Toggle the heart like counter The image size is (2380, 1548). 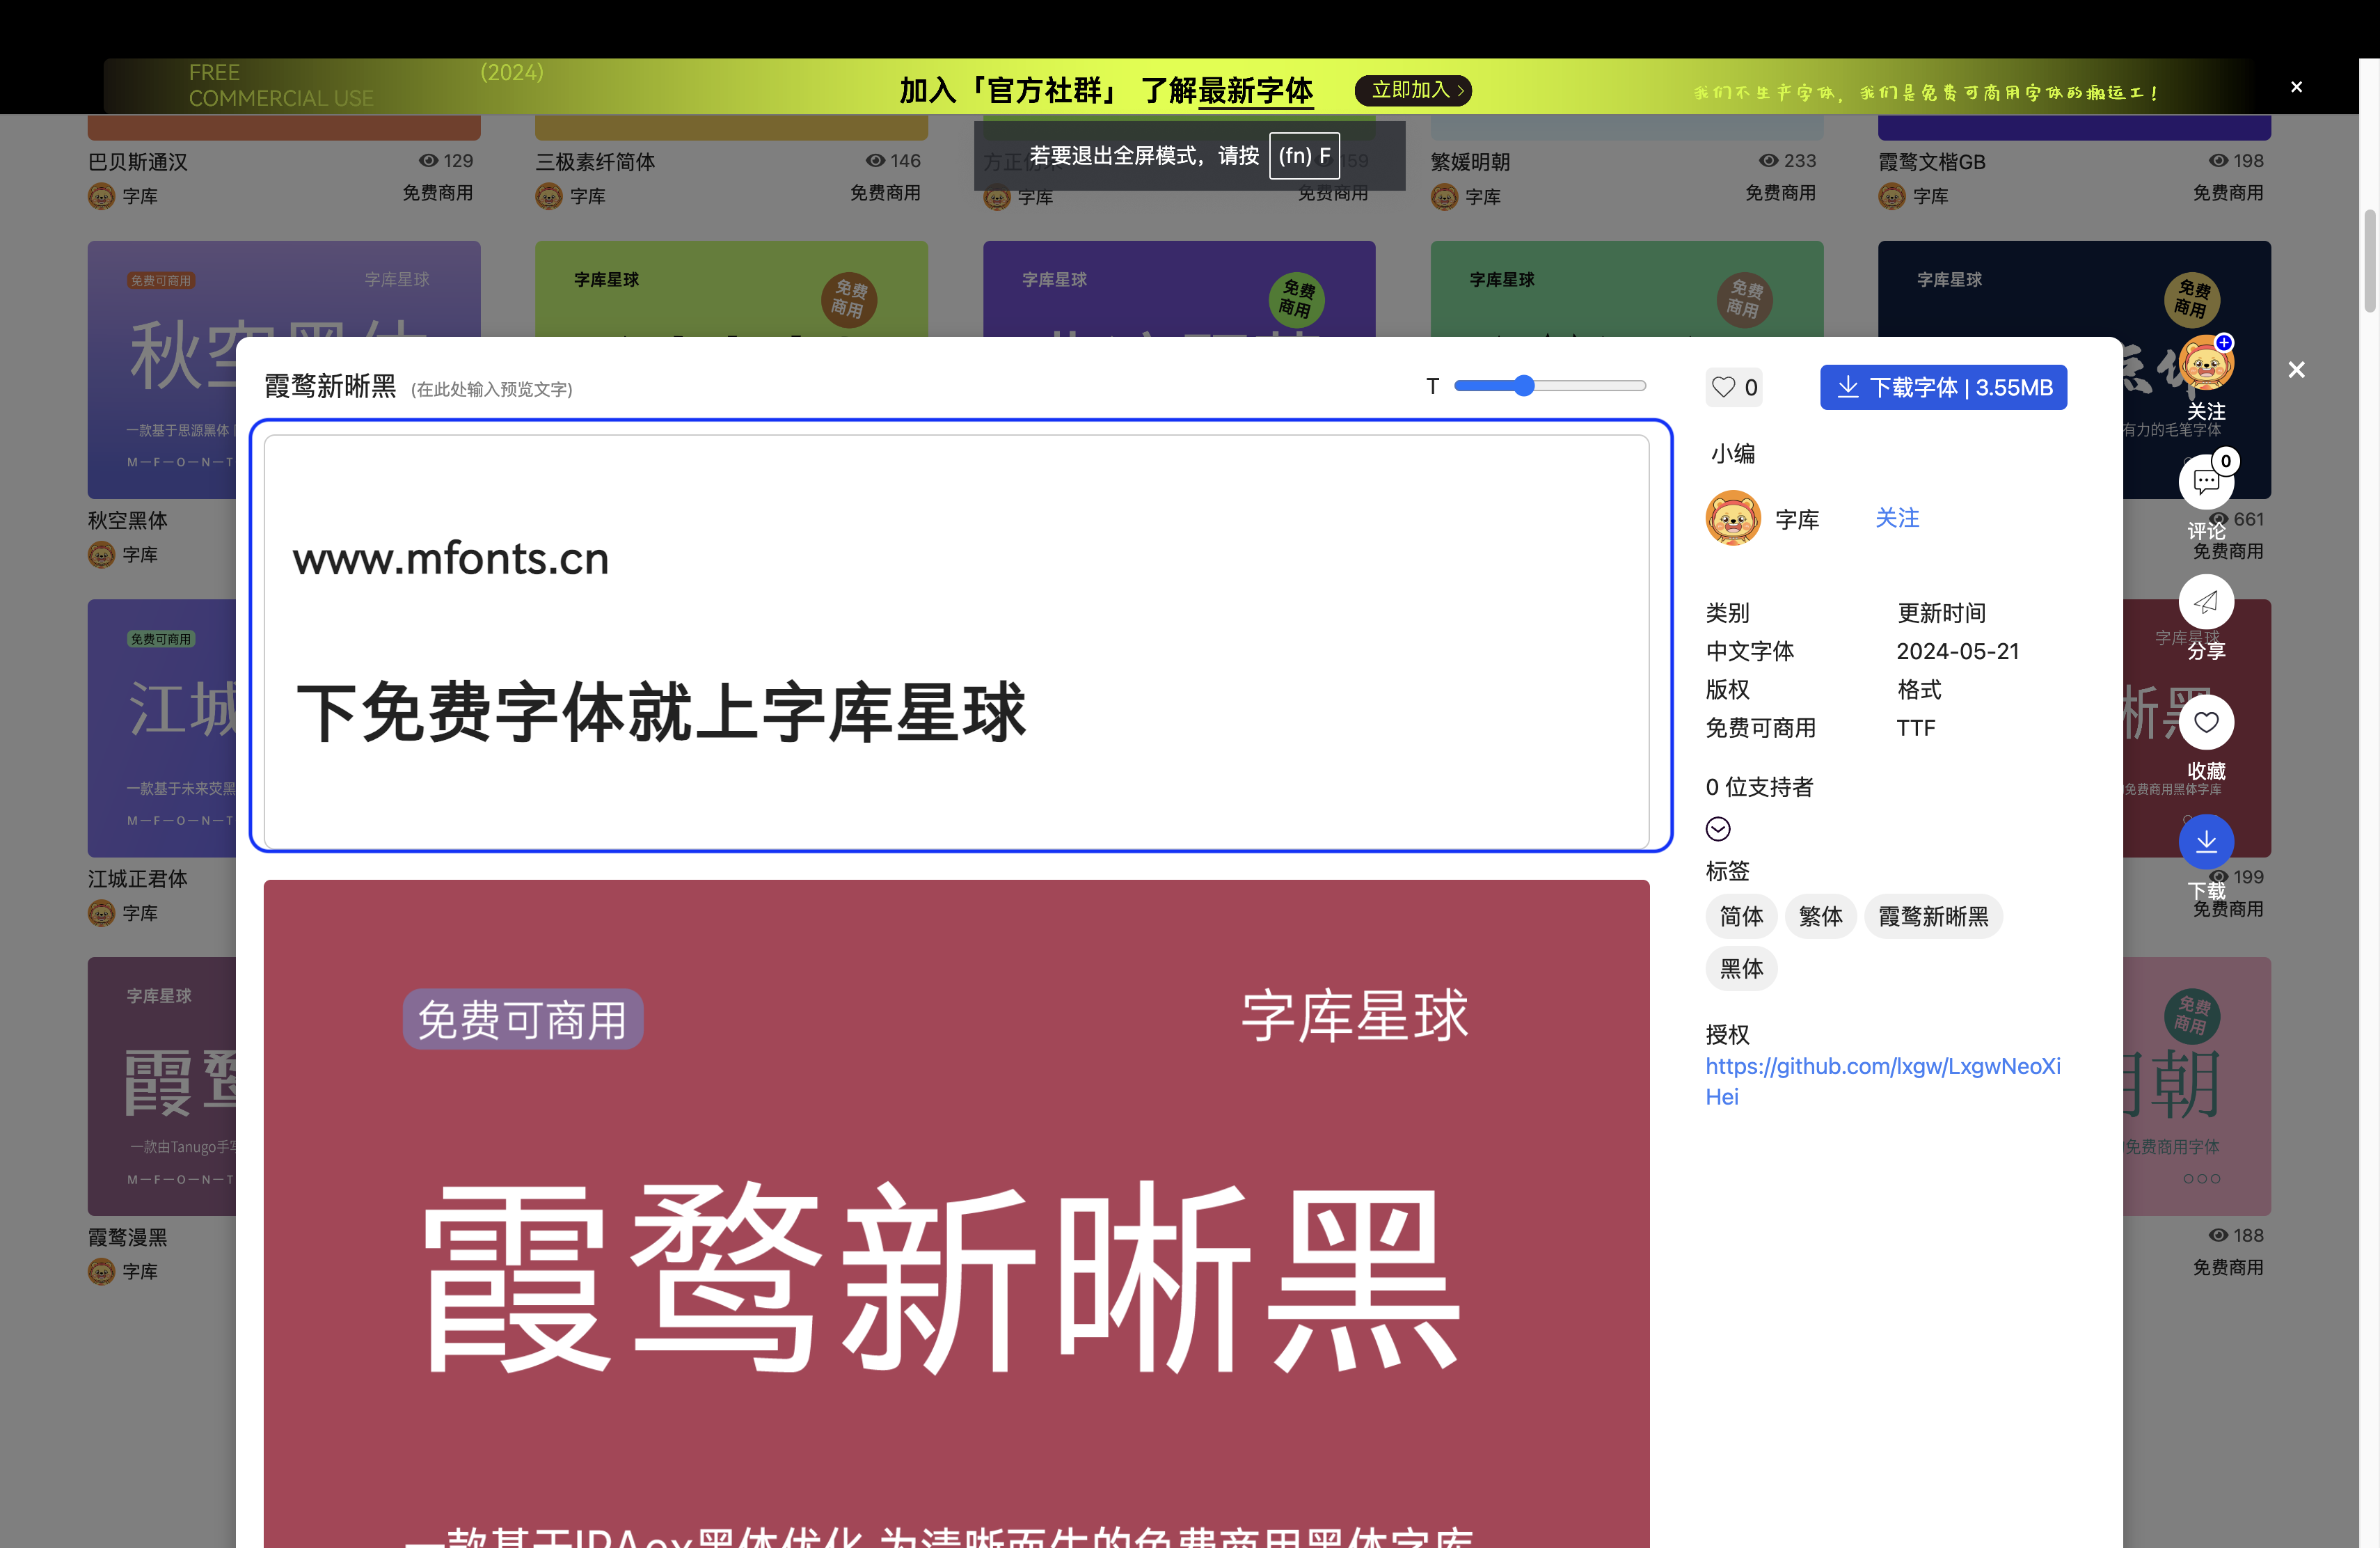[x=1733, y=387]
